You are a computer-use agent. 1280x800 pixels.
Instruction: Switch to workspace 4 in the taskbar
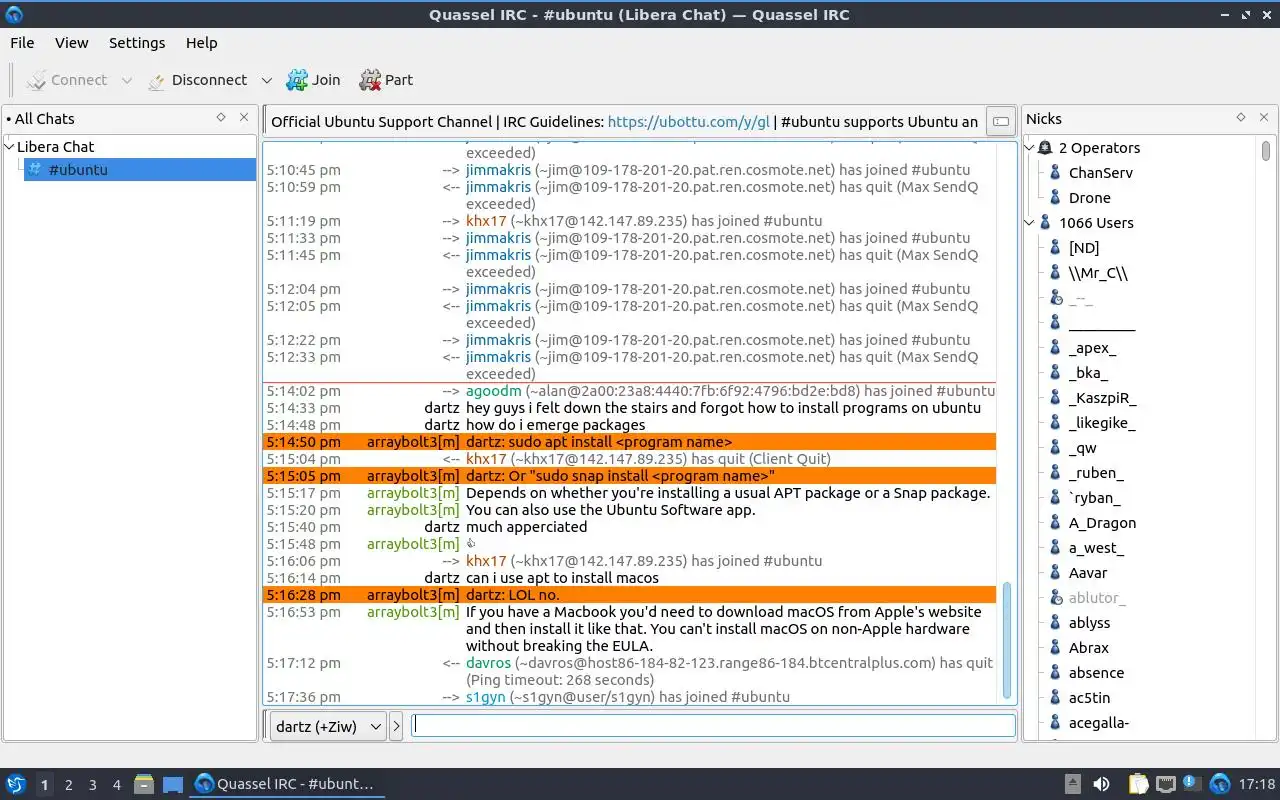pyautogui.click(x=116, y=785)
